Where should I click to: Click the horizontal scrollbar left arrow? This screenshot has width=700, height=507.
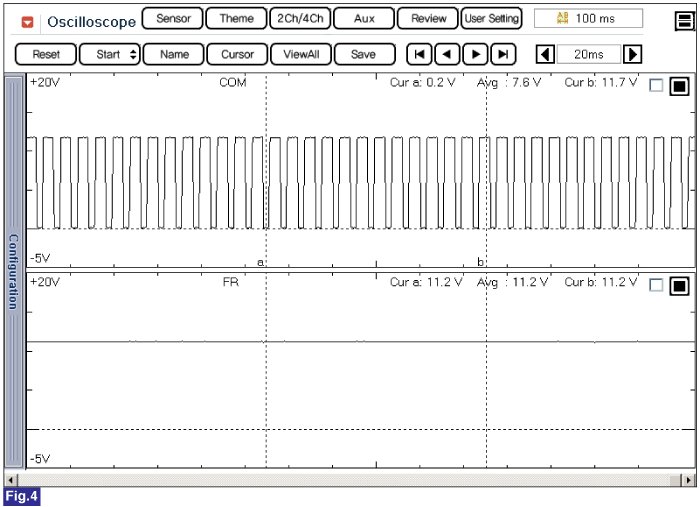coord(11,480)
